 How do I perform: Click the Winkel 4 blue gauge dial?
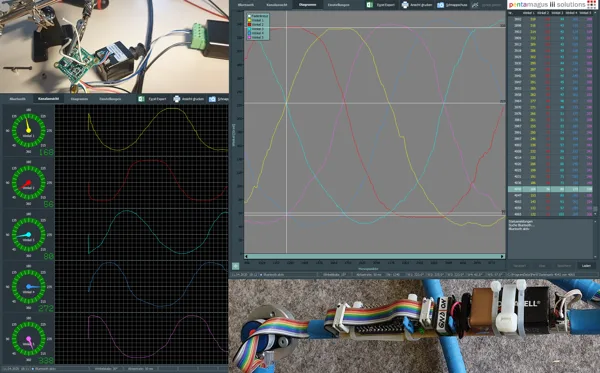point(29,287)
